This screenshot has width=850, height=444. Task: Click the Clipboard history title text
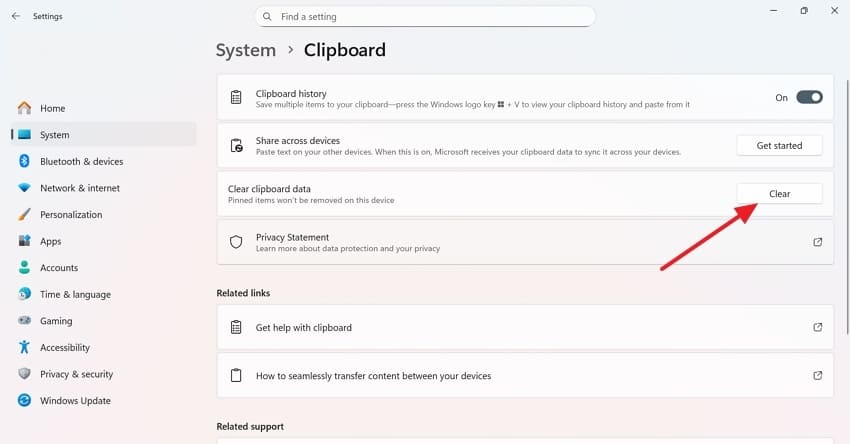point(291,93)
